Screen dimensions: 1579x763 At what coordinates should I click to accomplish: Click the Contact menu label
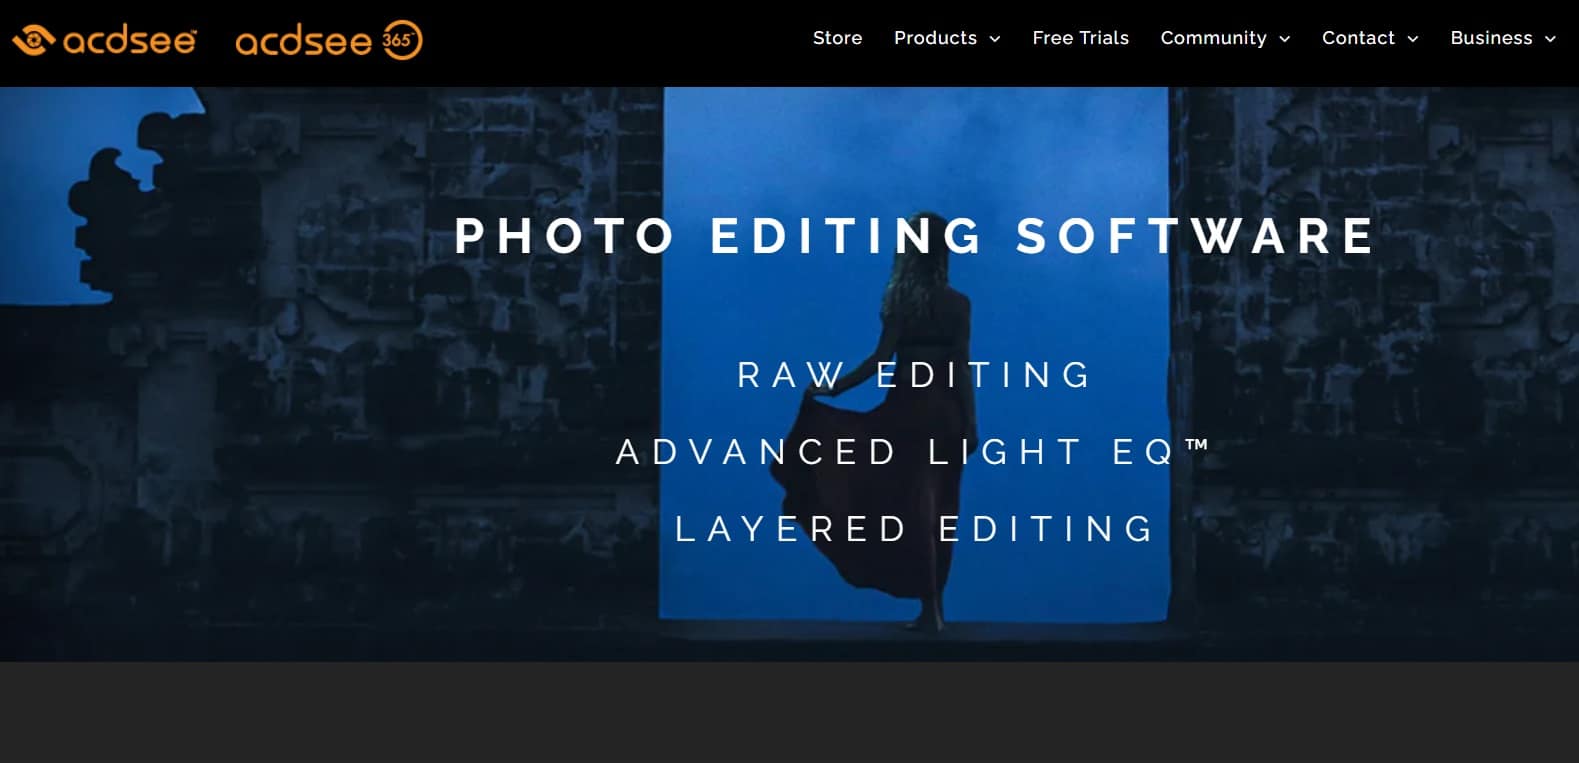click(1358, 38)
